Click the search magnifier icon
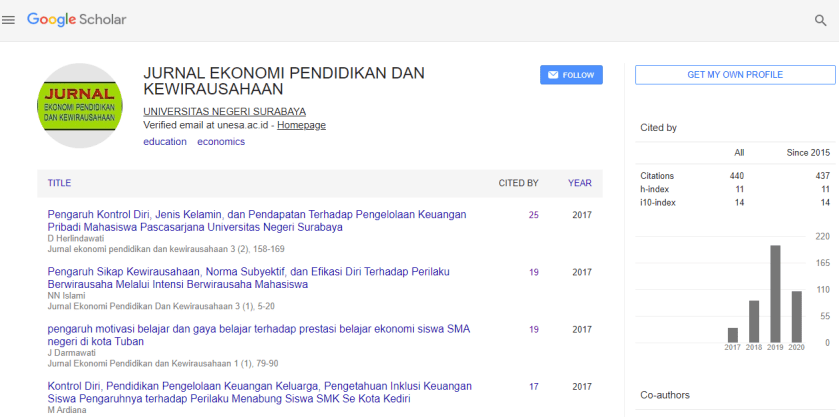Viewport: 839px width, 417px height. coord(820,20)
